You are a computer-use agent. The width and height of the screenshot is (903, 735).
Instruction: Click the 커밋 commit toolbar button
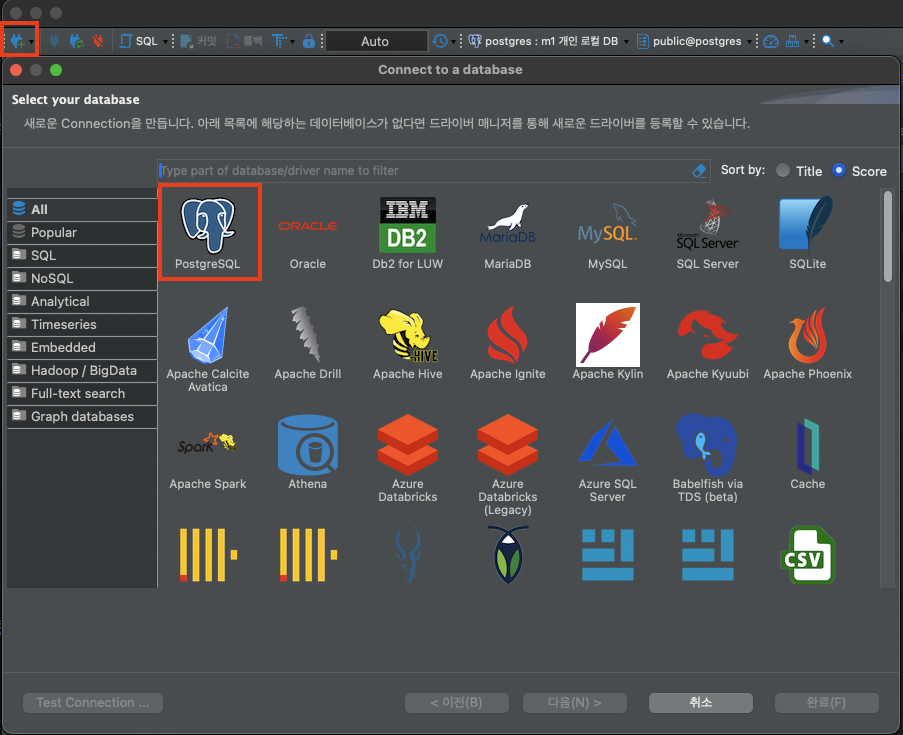(x=199, y=41)
